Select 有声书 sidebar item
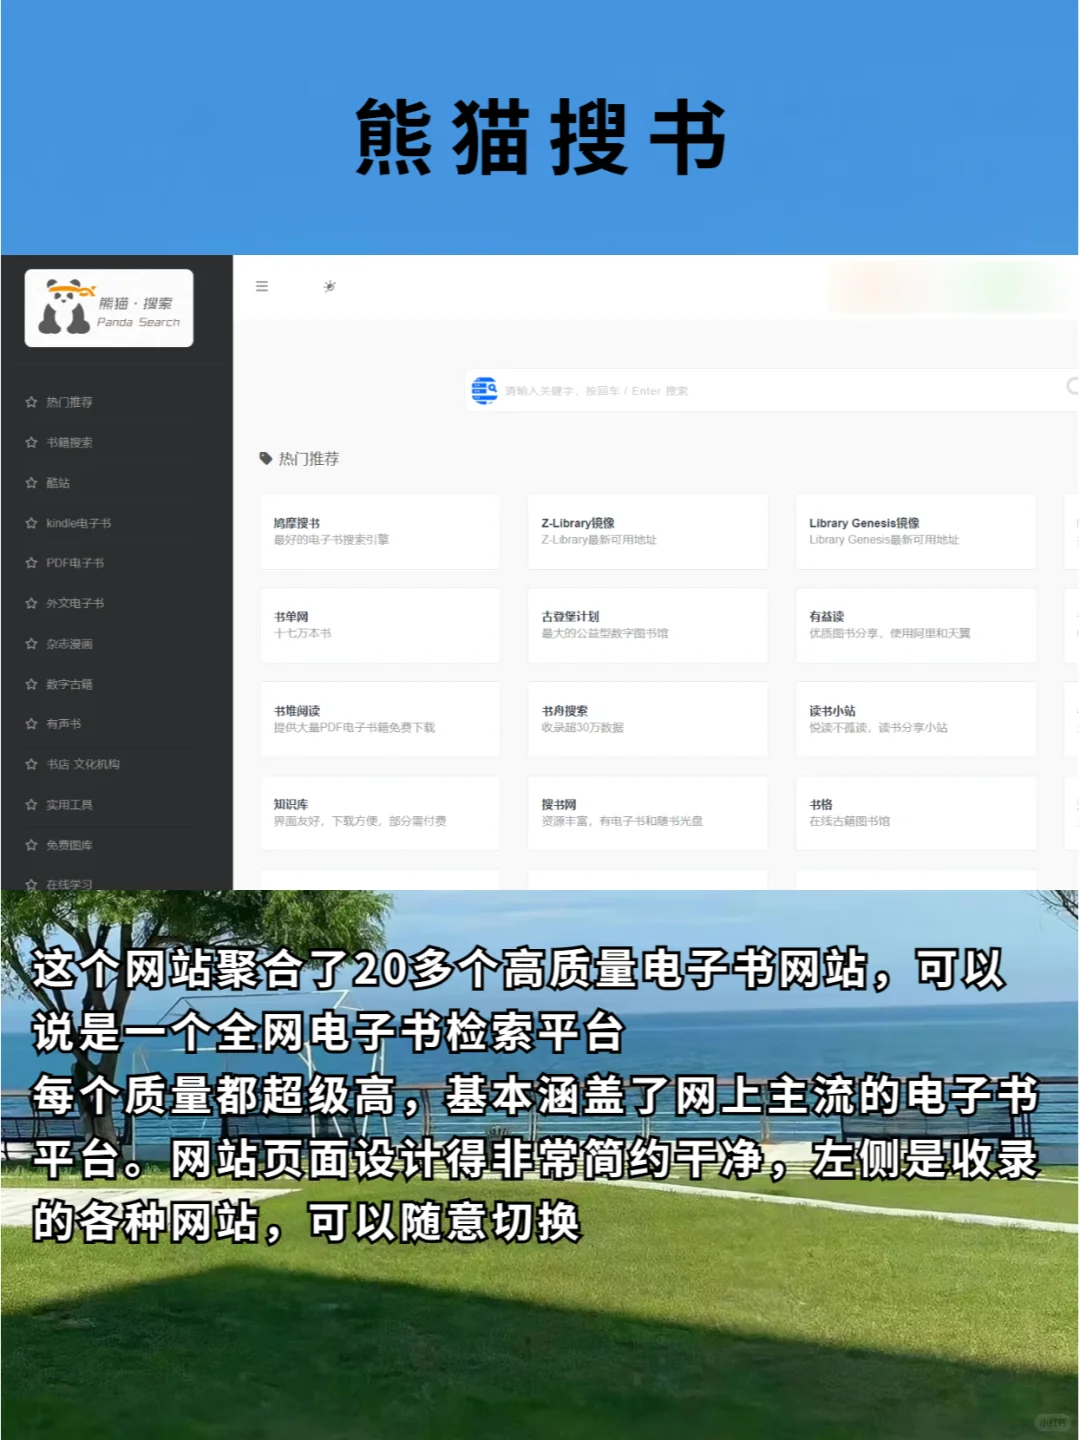The height and width of the screenshot is (1440, 1080). pos(64,724)
